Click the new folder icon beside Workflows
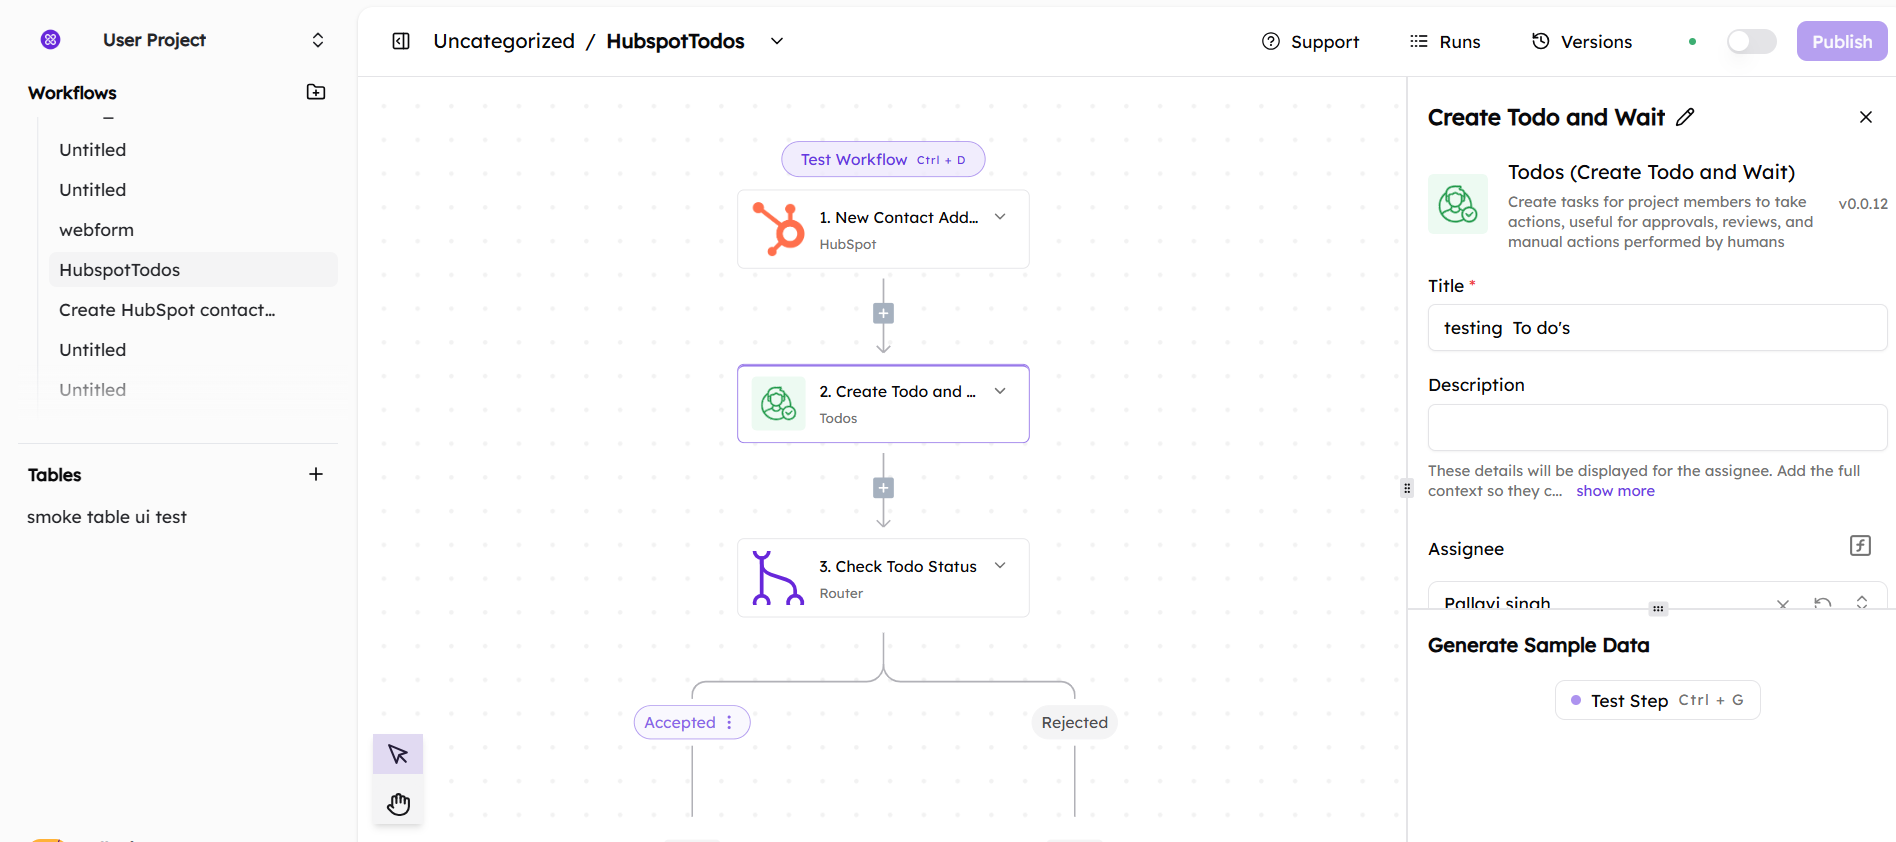Viewport: 1896px width, 842px height. click(316, 92)
